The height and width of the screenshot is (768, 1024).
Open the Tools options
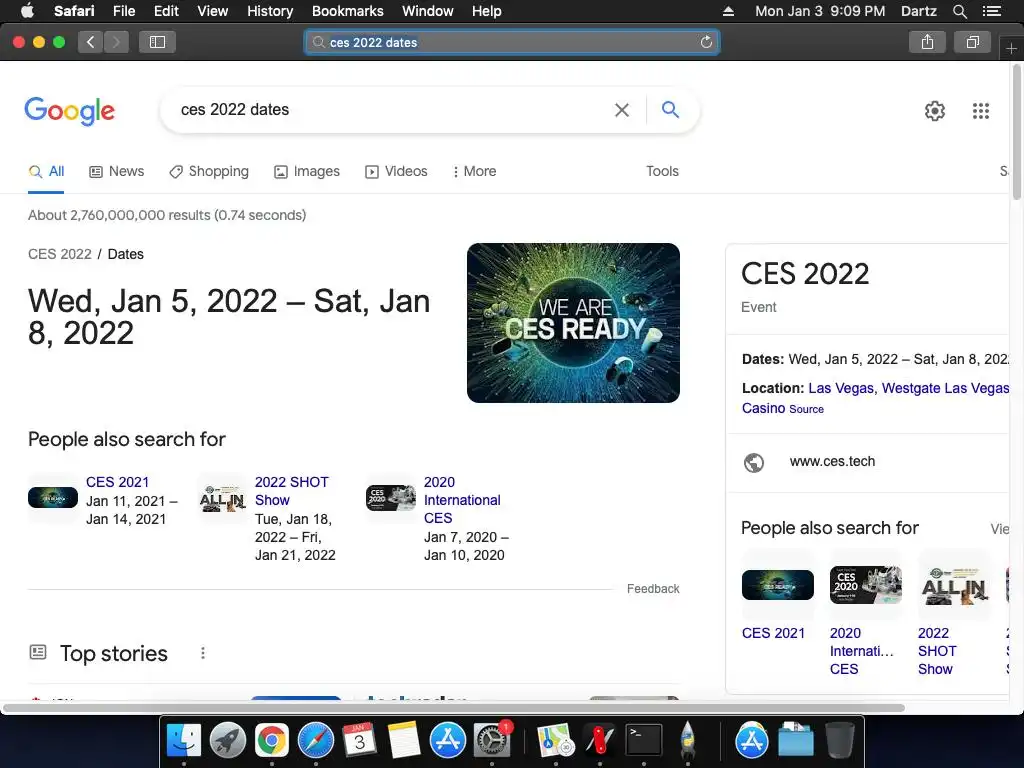point(662,171)
